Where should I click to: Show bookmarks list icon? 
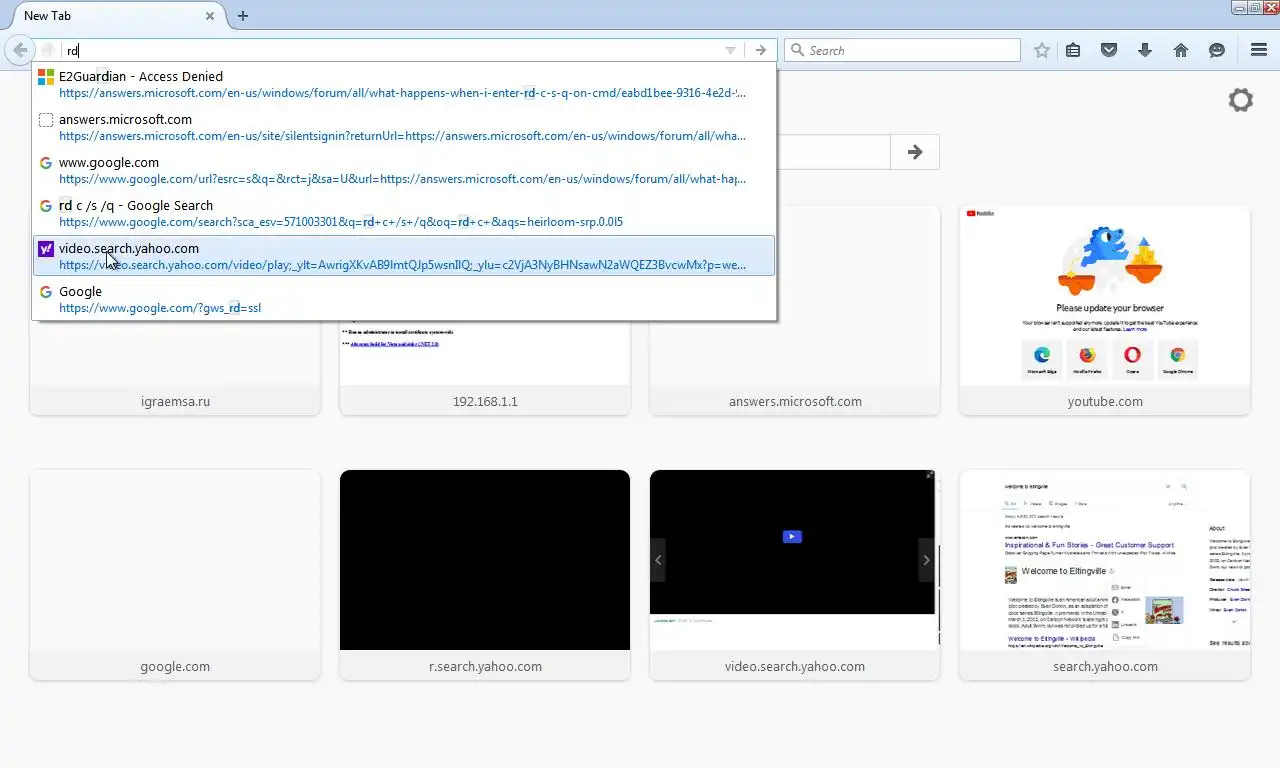click(x=1073, y=50)
